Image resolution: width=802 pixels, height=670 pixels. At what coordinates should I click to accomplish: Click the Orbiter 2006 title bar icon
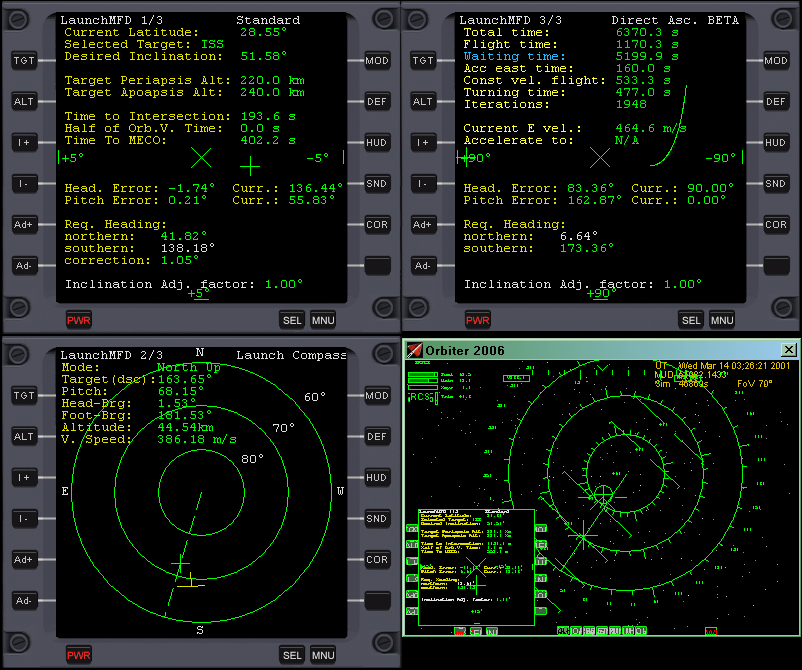[x=415, y=350]
